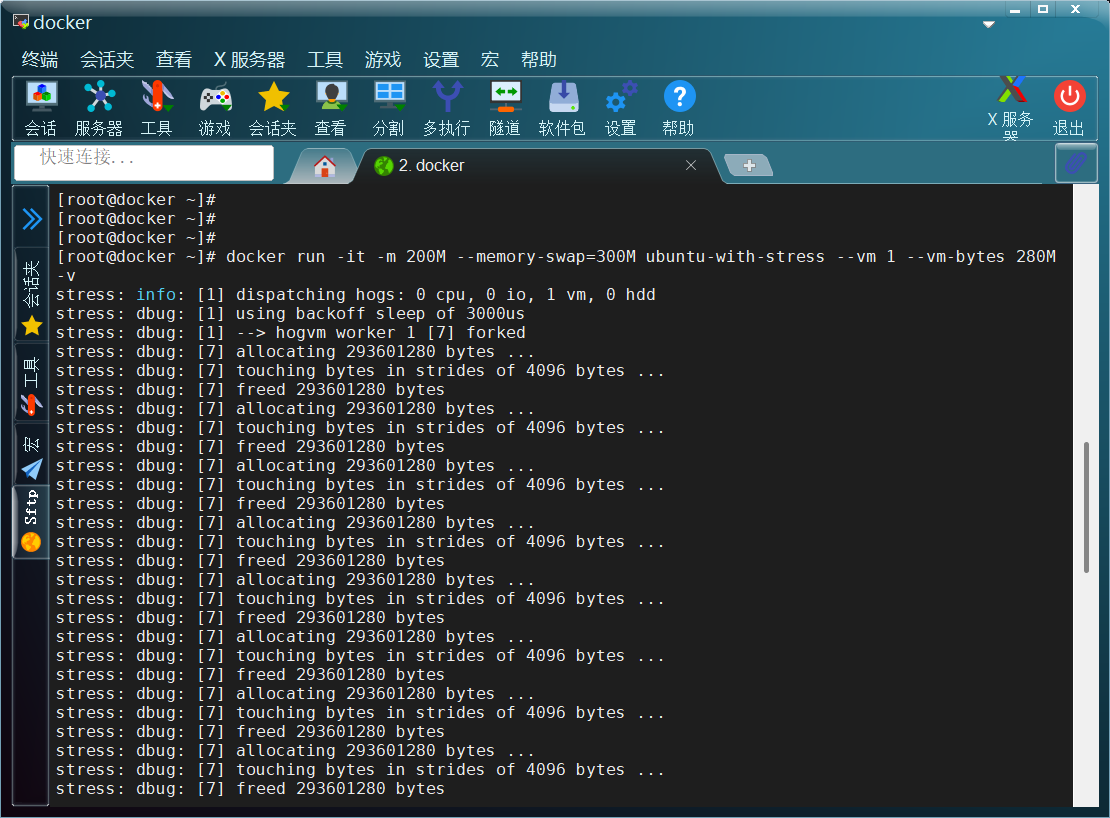Add a new tab with plus button
This screenshot has height=818, width=1110.
(749, 166)
